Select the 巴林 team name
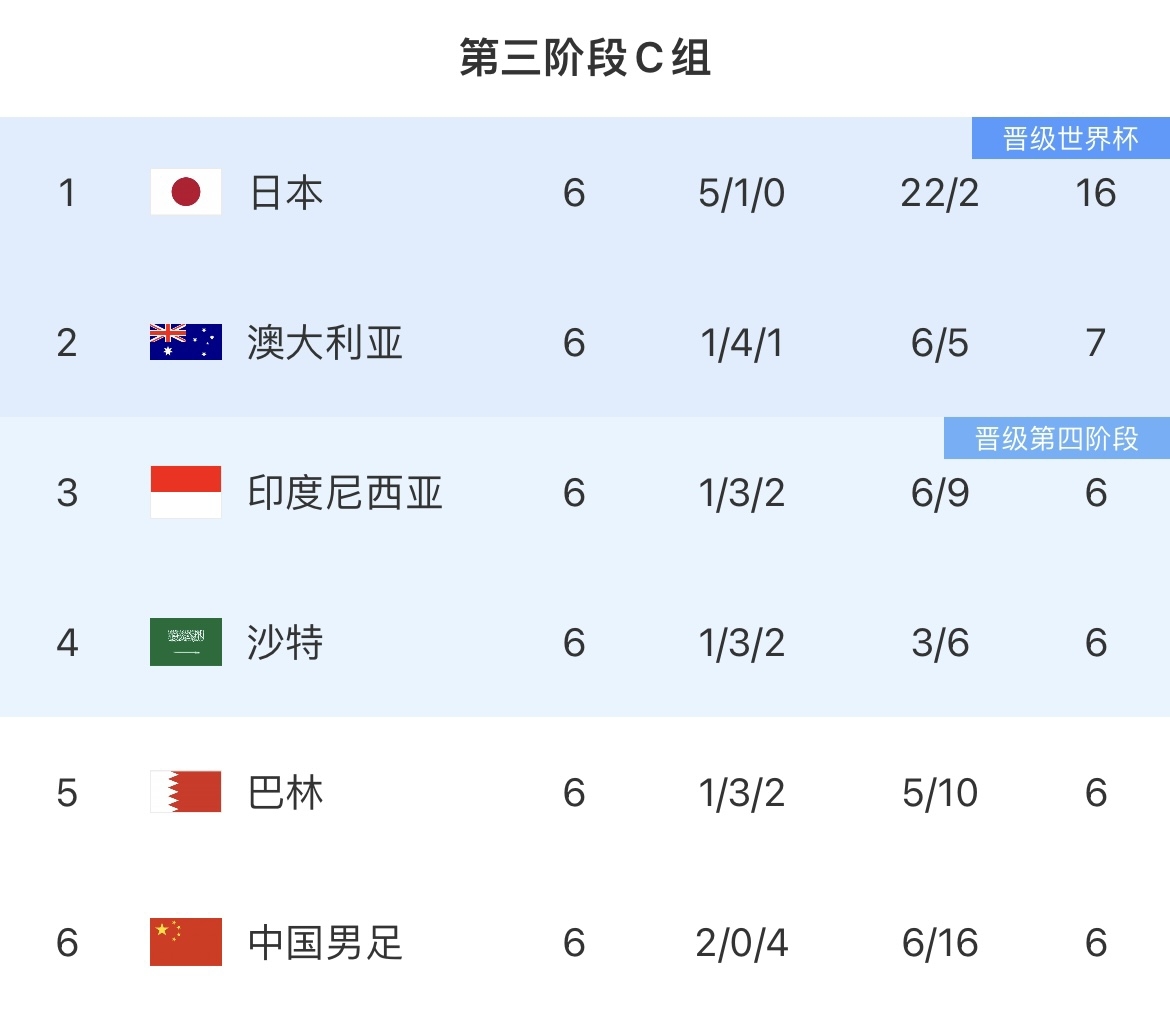1170x1014 pixels. 286,792
